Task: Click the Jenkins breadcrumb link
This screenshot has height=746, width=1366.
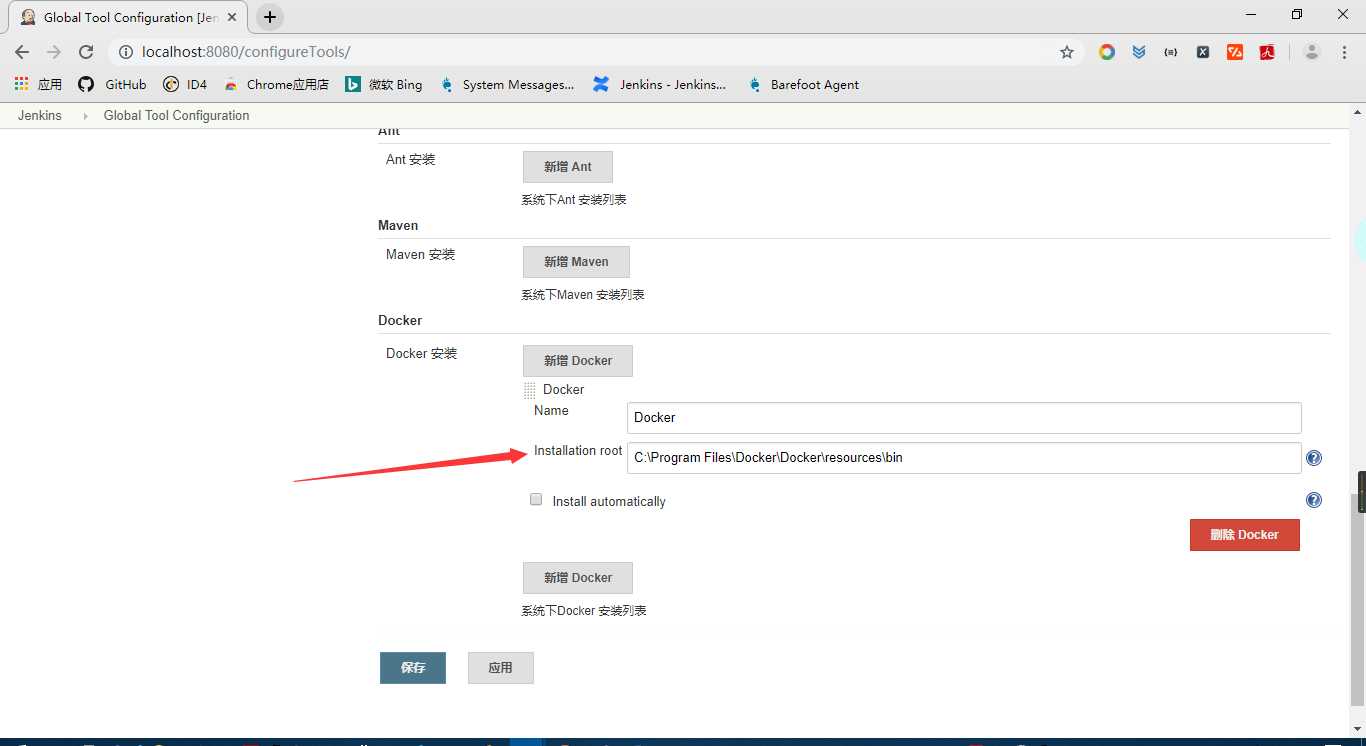Action: 40,115
